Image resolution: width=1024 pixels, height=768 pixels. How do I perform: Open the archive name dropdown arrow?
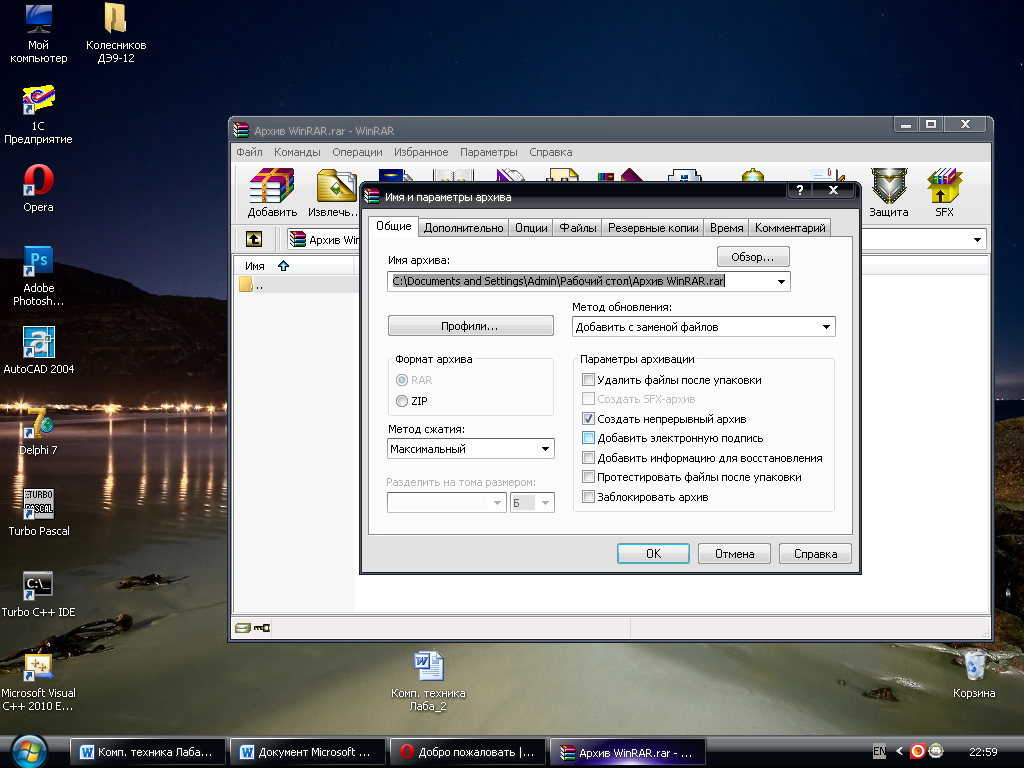pyautogui.click(x=781, y=281)
